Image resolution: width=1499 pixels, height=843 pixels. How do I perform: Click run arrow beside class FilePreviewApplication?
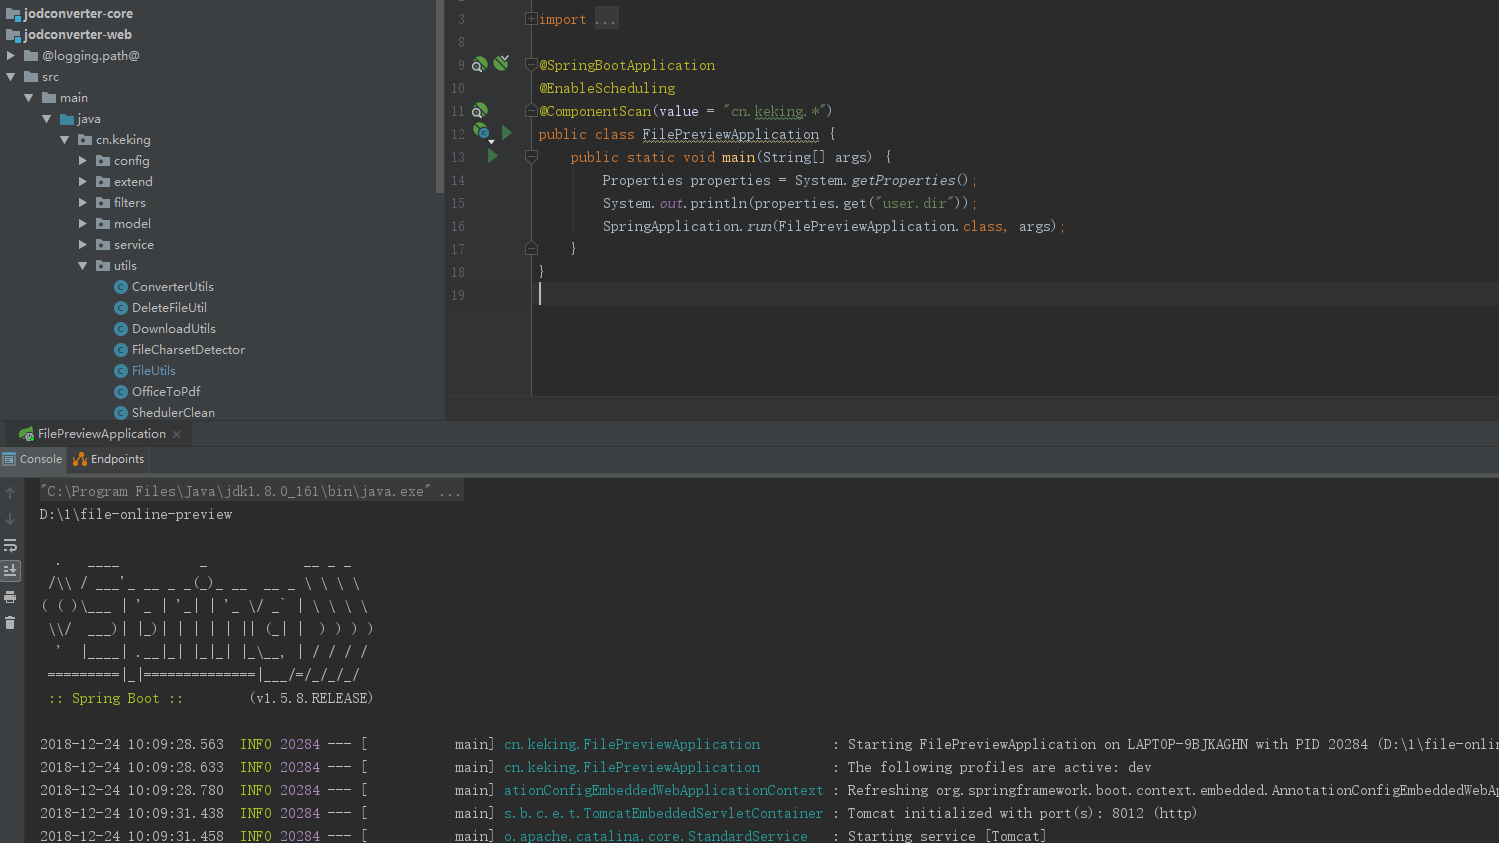pyautogui.click(x=507, y=132)
